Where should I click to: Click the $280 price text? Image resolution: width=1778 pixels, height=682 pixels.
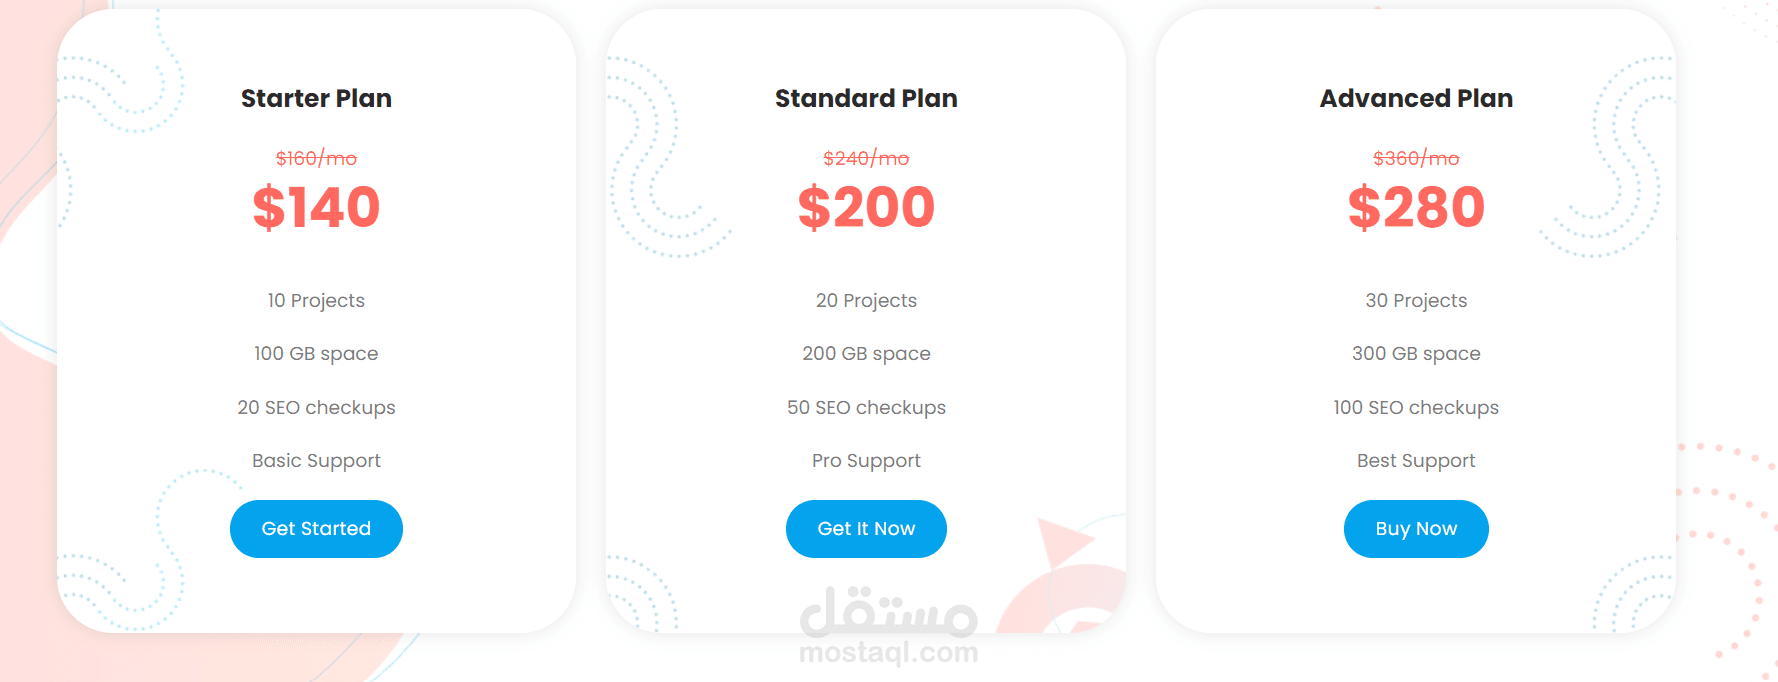(1416, 207)
